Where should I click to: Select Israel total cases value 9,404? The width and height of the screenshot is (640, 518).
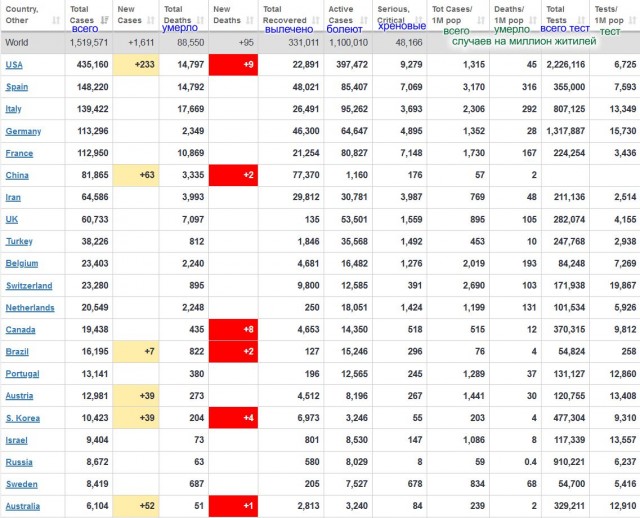point(97,440)
